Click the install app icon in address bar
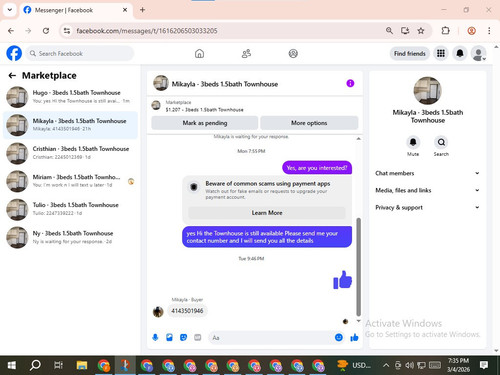This screenshot has height=375, width=500. [x=405, y=31]
